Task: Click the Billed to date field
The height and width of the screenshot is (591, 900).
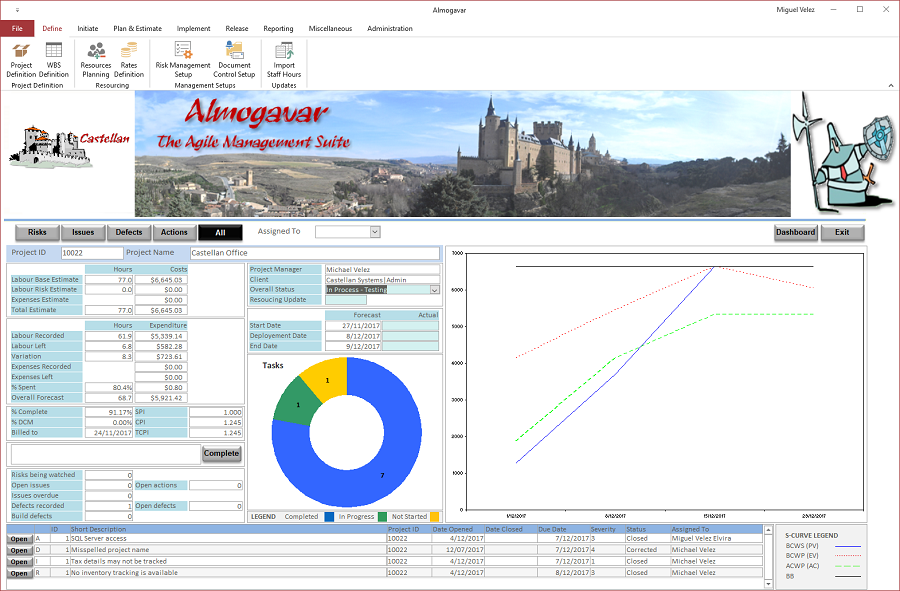Action: (x=109, y=433)
